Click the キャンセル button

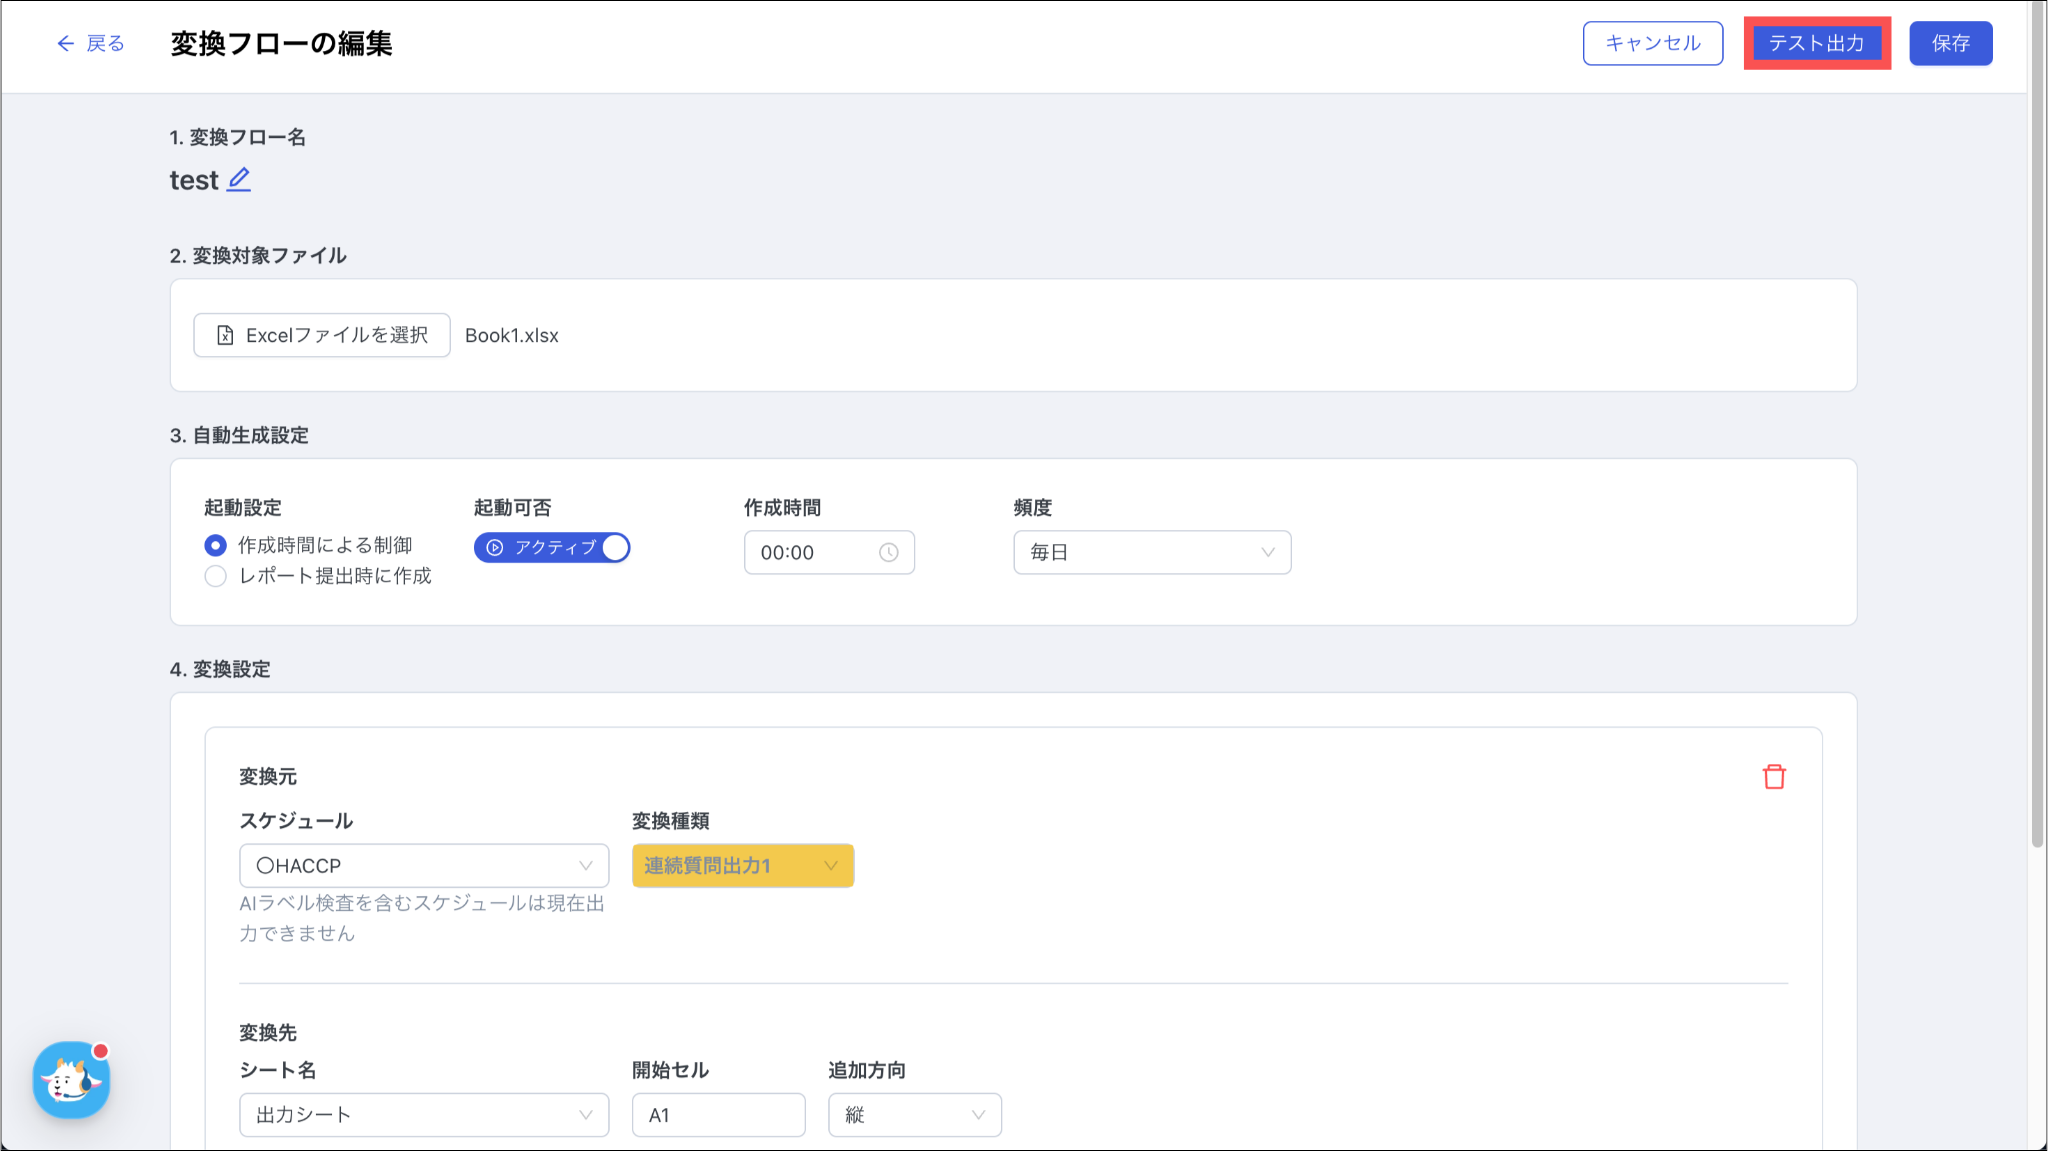(1652, 43)
